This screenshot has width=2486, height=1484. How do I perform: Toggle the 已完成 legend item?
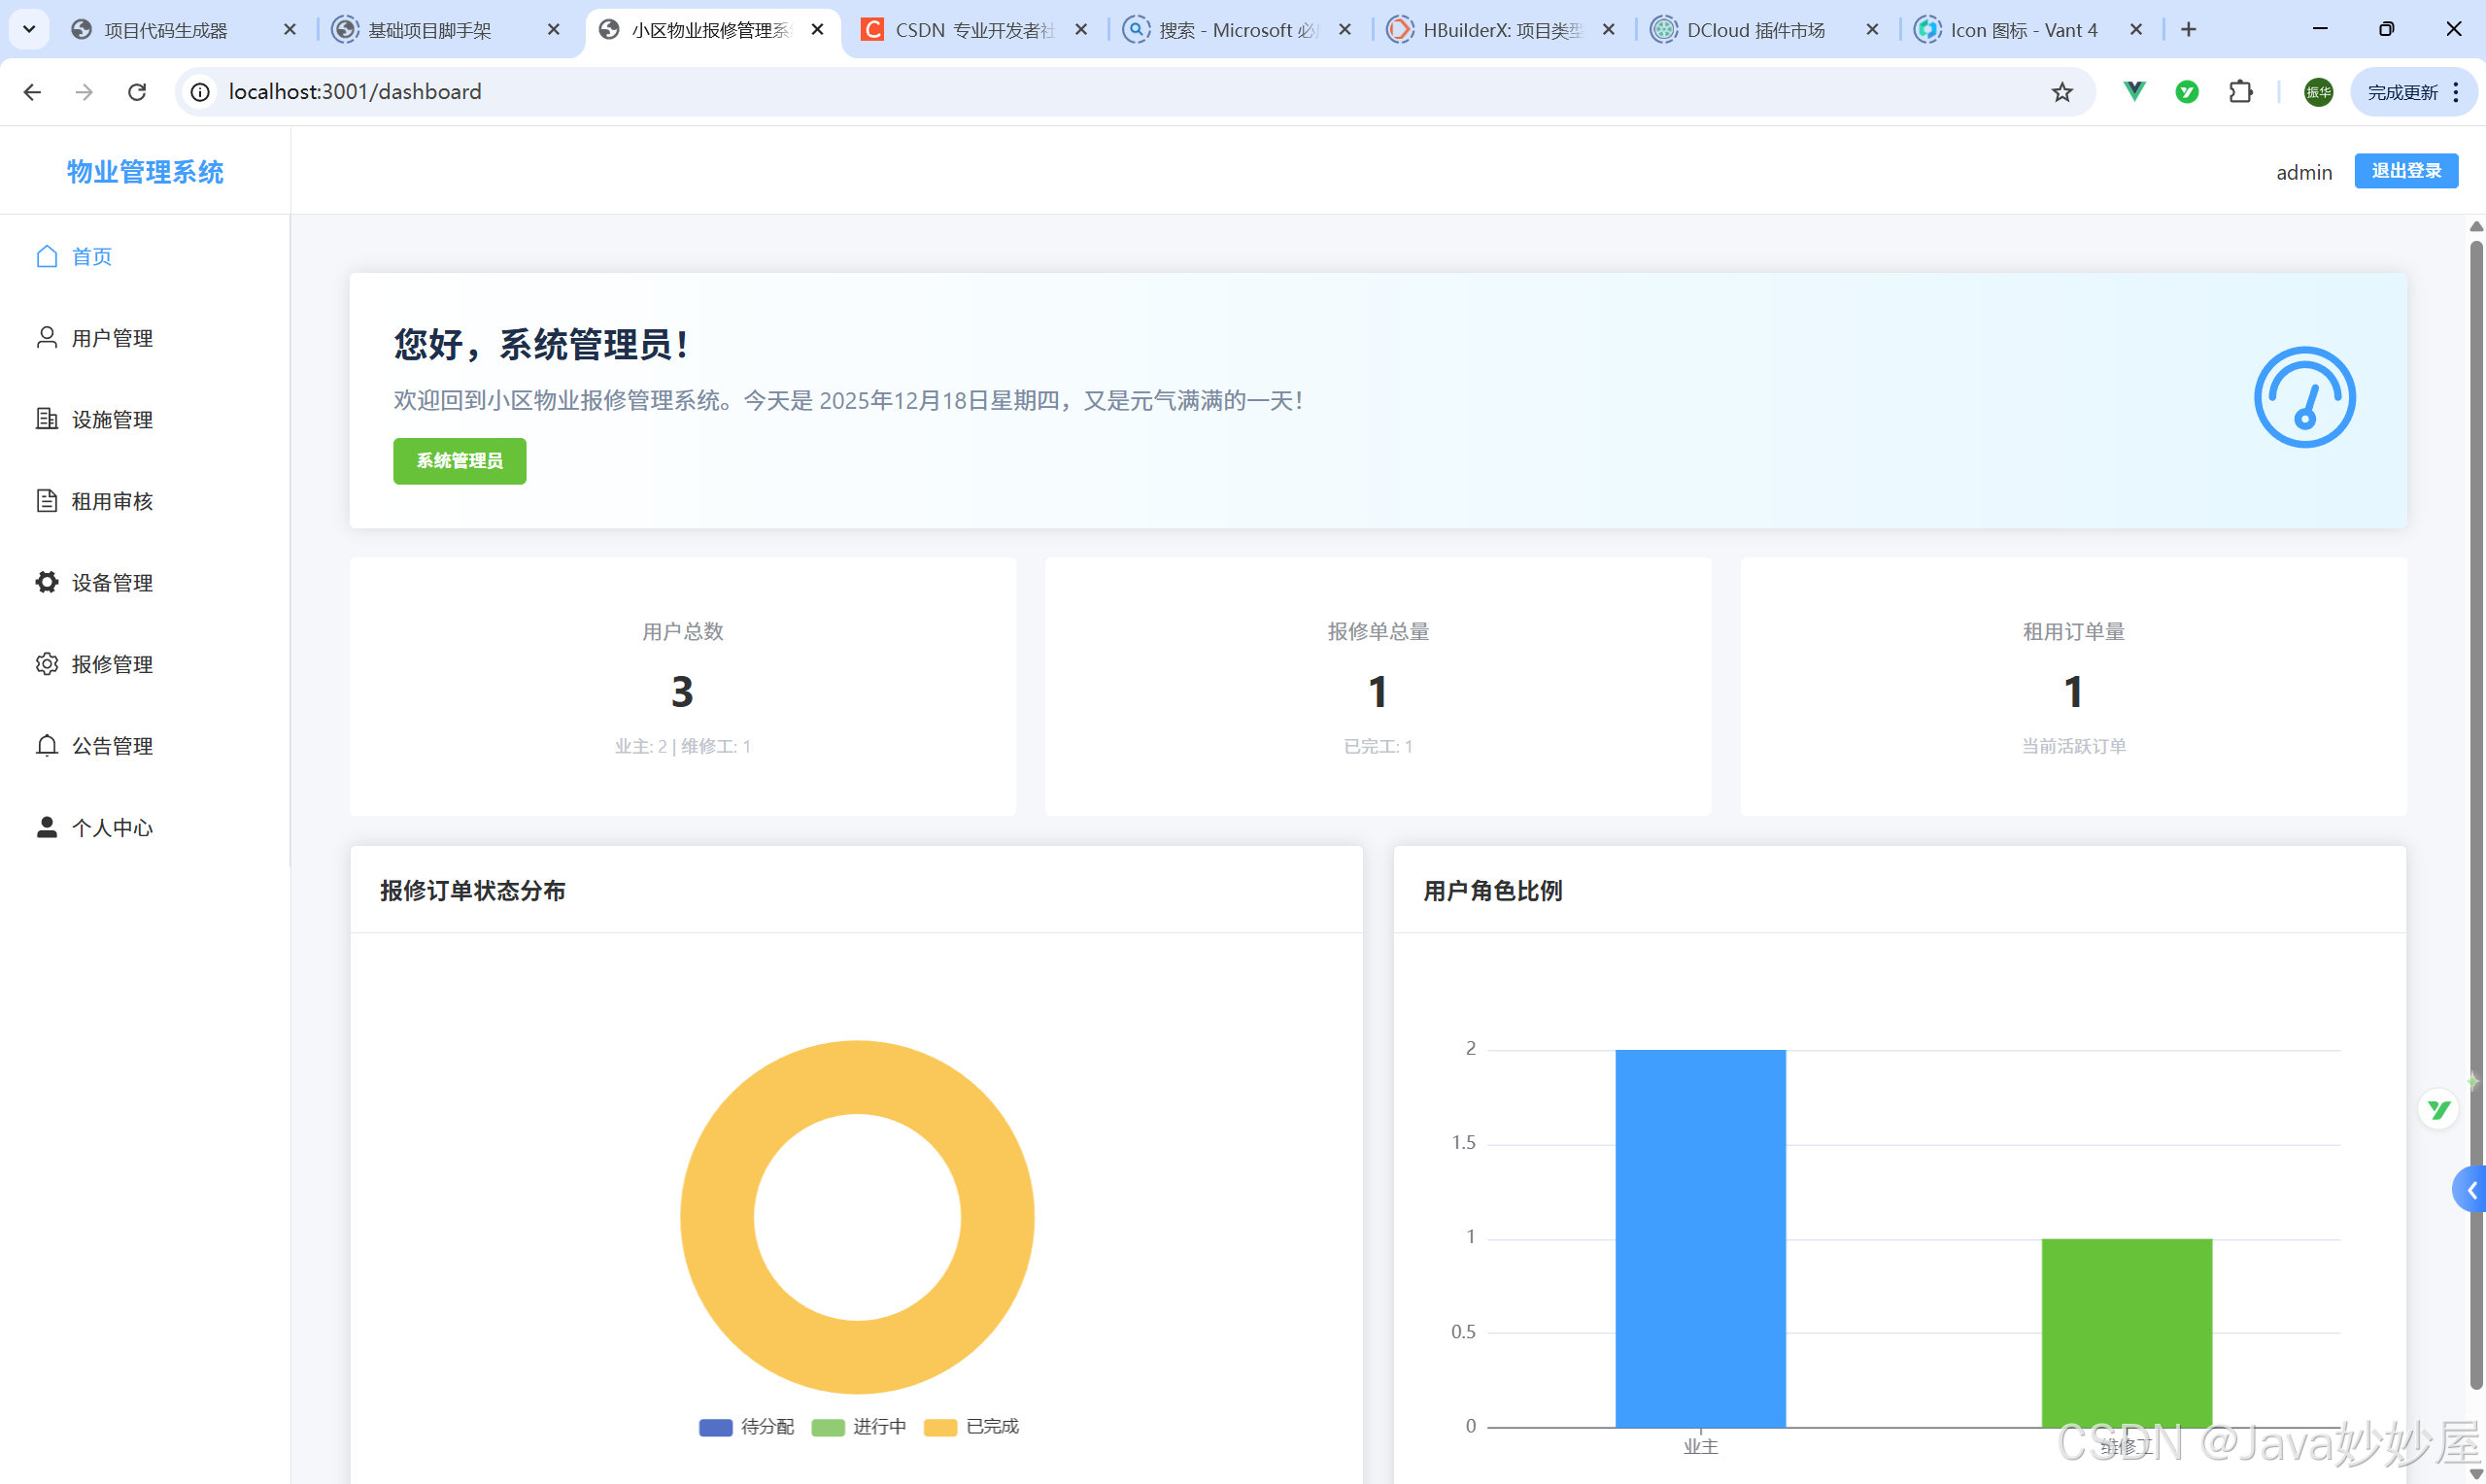pyautogui.click(x=971, y=1427)
